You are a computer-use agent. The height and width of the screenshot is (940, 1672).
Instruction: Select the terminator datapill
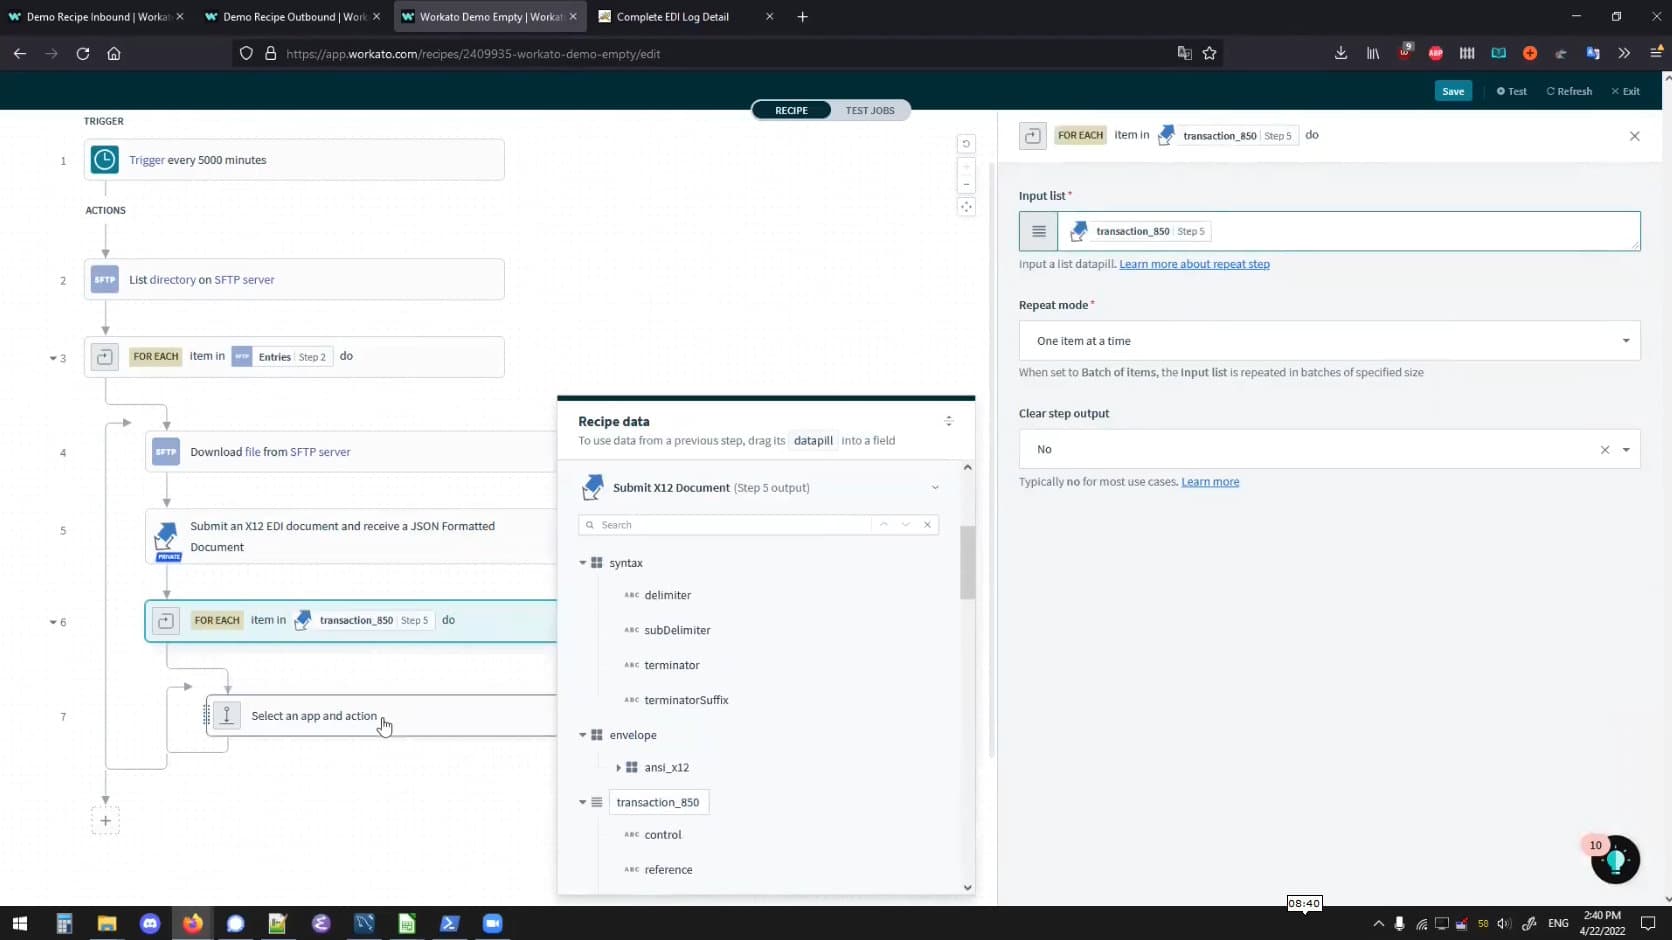tap(671, 665)
